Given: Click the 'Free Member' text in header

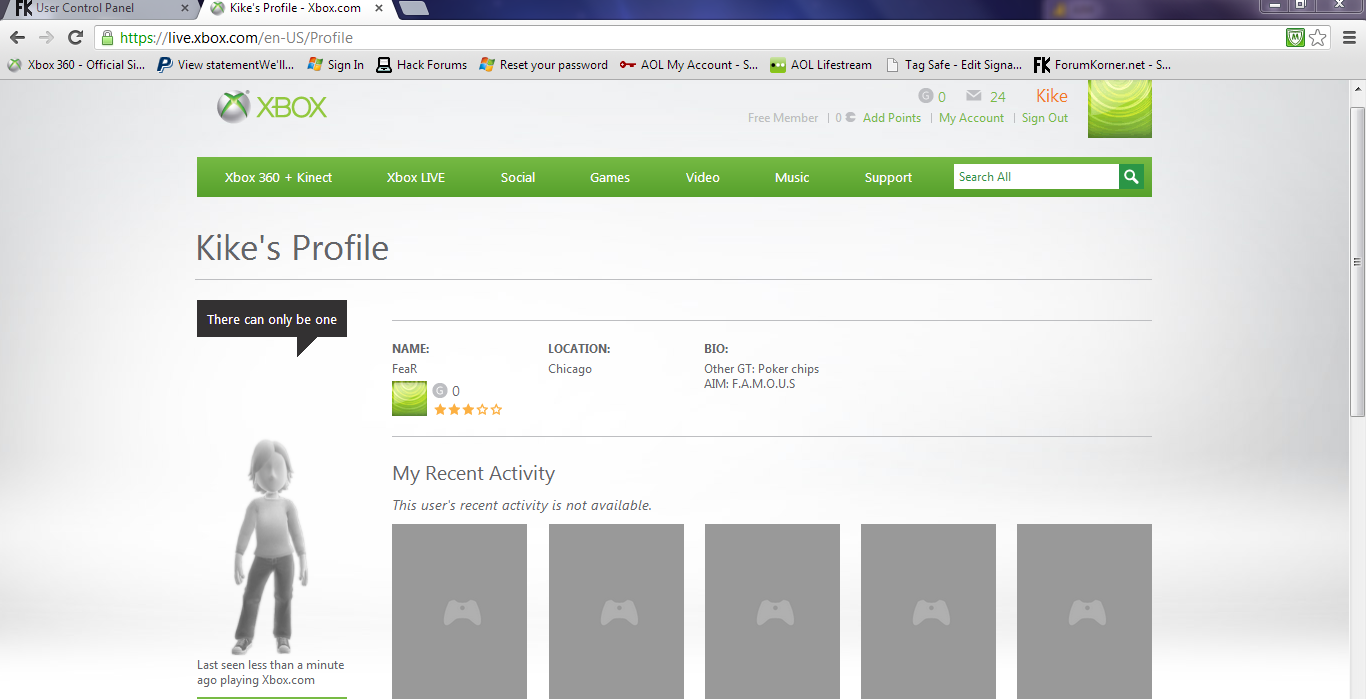Looking at the screenshot, I should 783,118.
